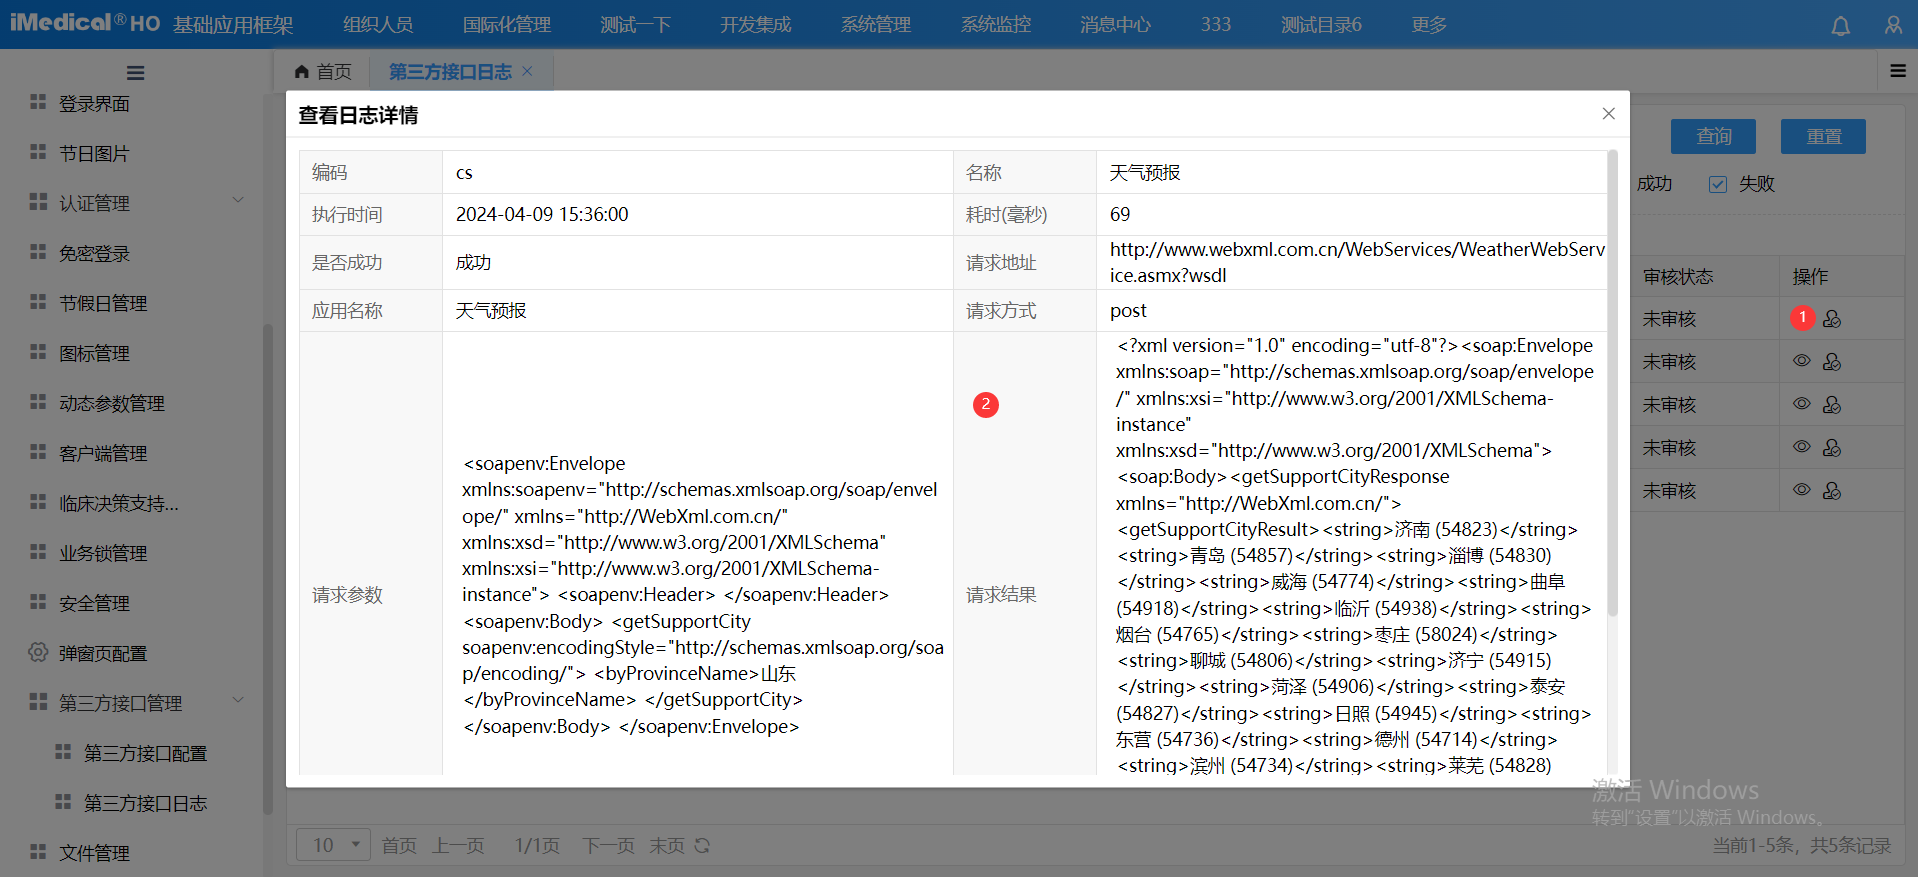Click the 弹窗页配置 gear icon
The image size is (1920, 885).
[x=38, y=653]
